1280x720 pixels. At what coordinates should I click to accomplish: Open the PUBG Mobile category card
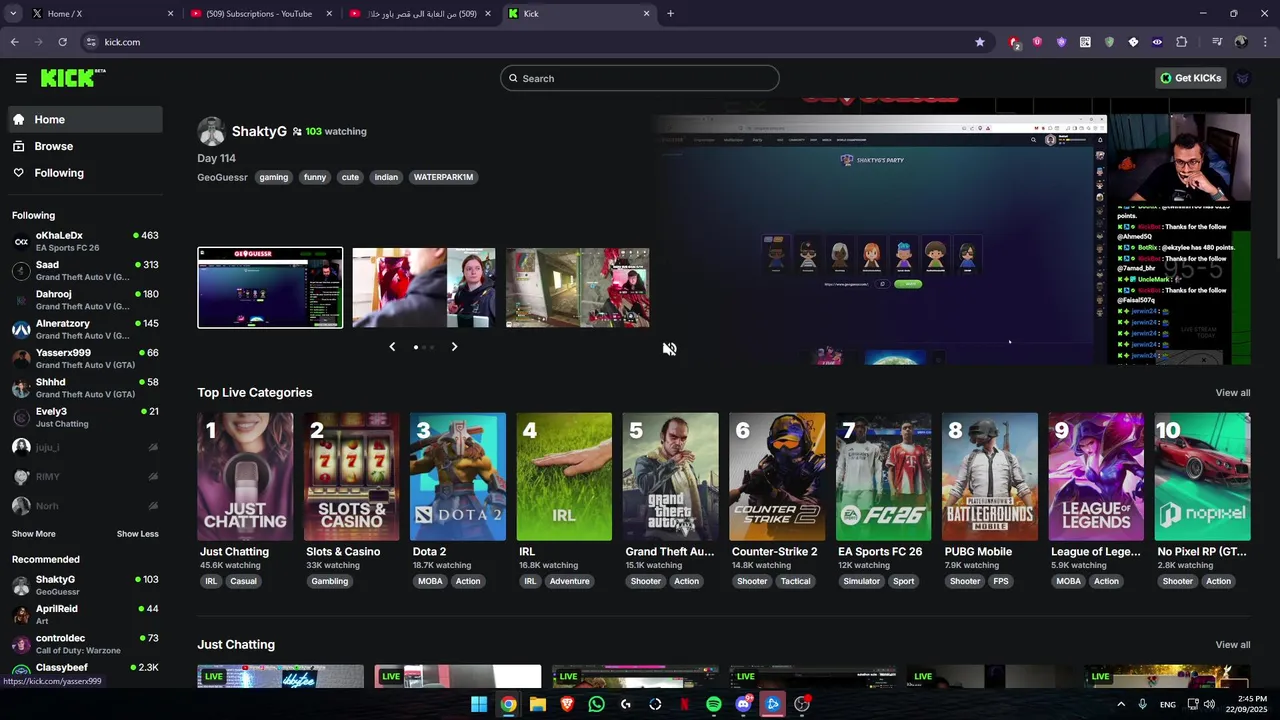990,477
